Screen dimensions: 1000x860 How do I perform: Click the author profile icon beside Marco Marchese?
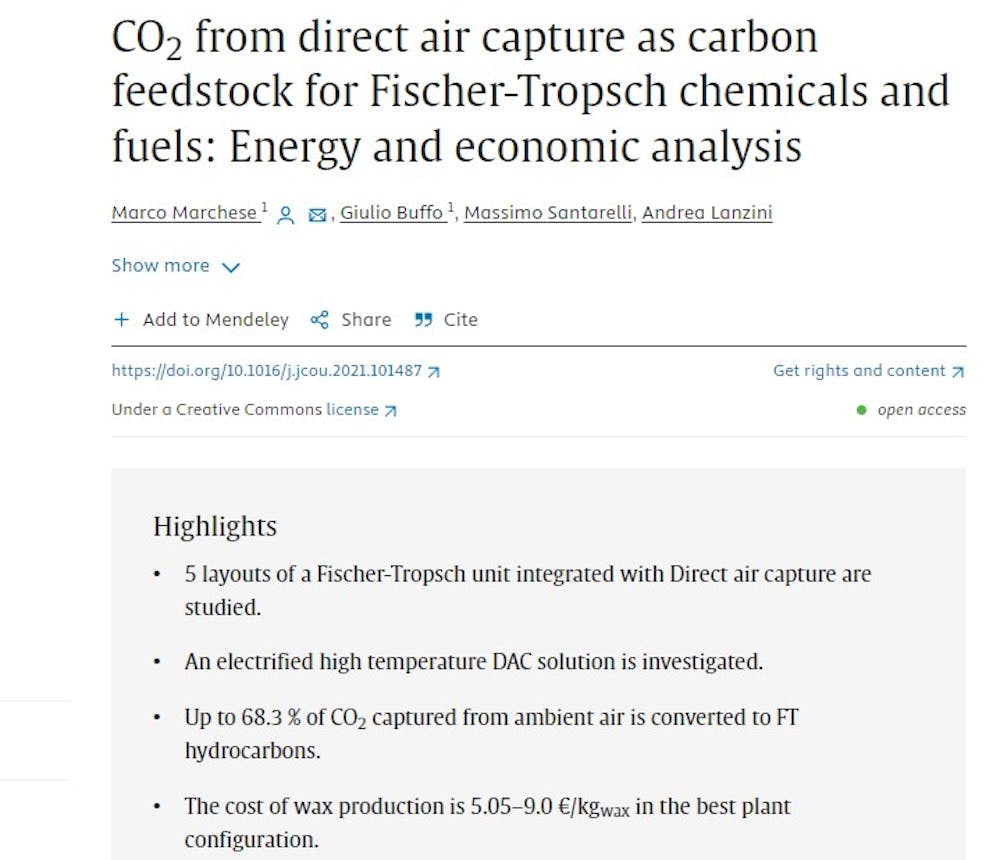[x=286, y=215]
